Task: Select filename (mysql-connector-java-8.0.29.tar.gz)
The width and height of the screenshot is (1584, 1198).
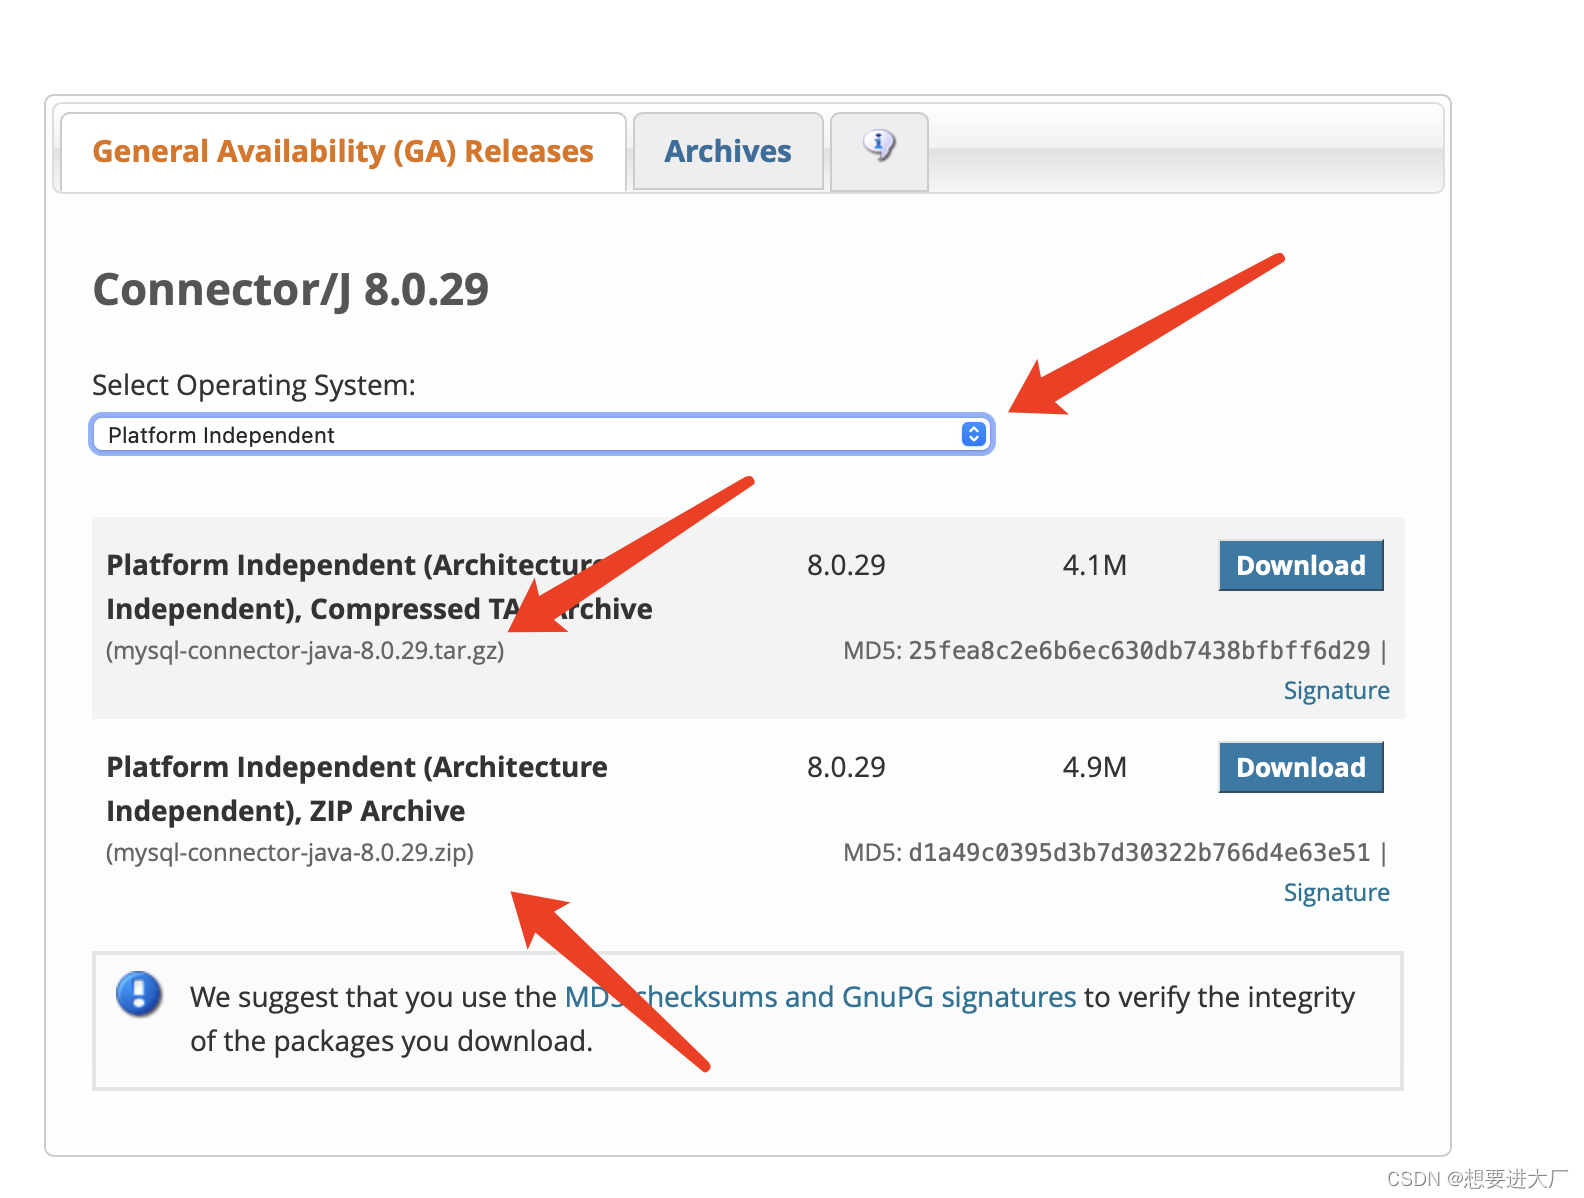Action: [305, 651]
